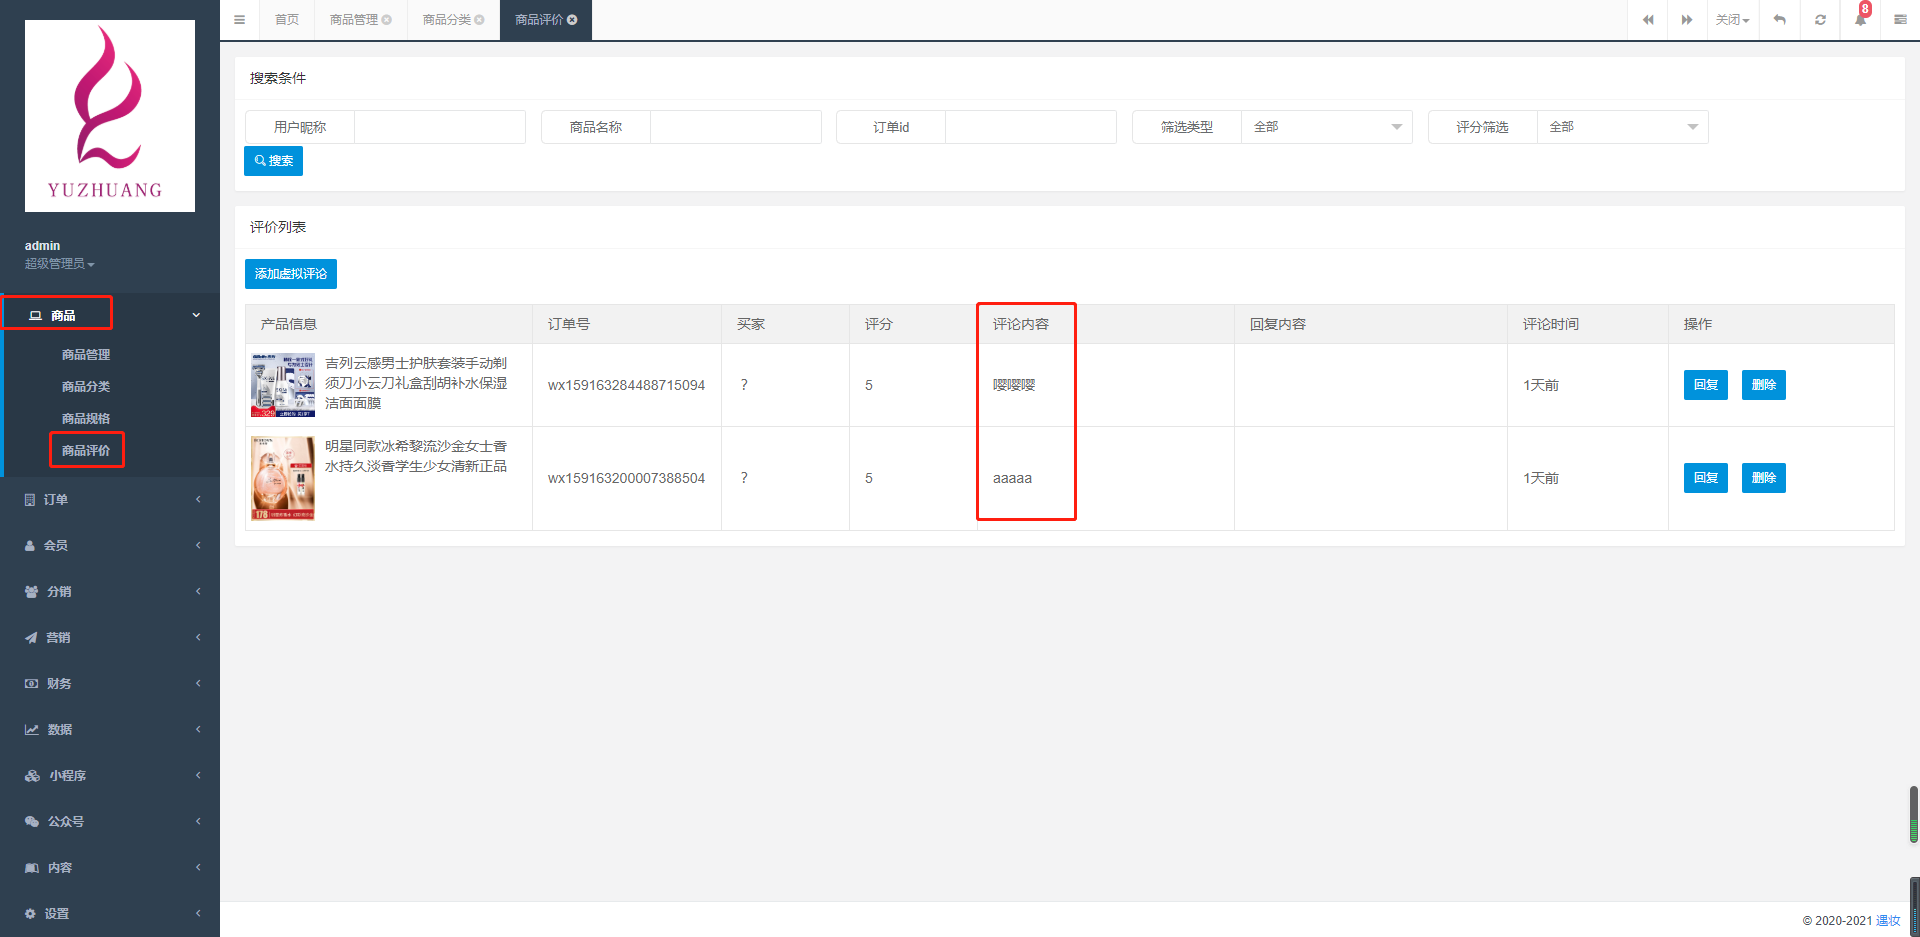Expand the 财务 sidebar menu

110,683
